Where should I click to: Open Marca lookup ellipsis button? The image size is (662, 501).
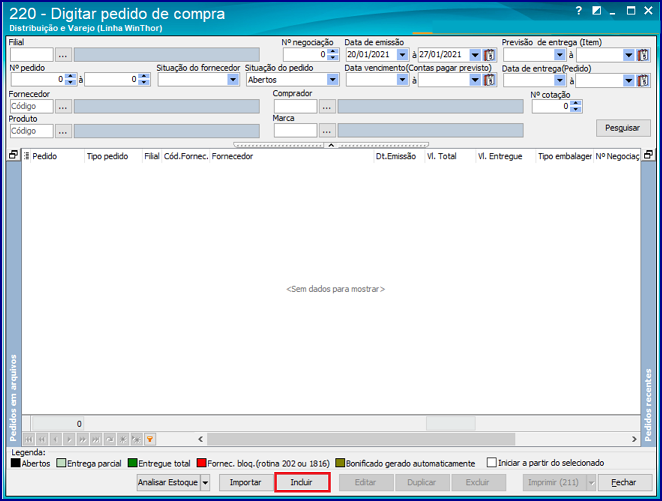pos(327,131)
